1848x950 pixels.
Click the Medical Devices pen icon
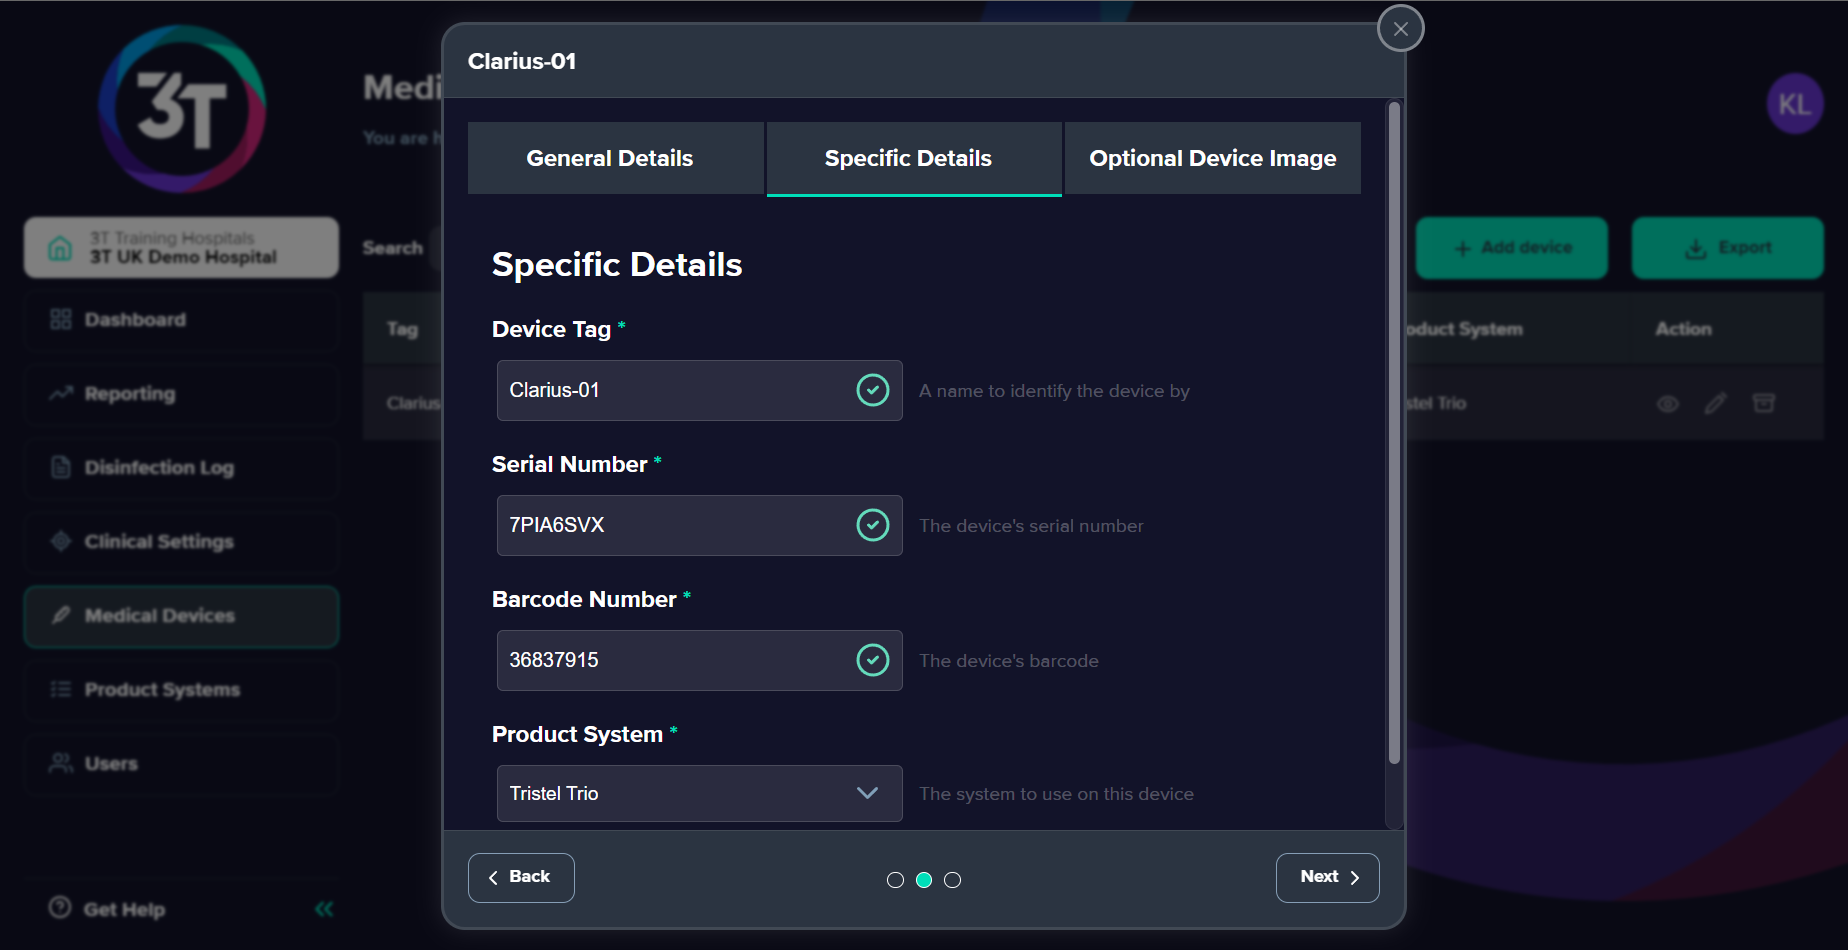pyautogui.click(x=61, y=615)
